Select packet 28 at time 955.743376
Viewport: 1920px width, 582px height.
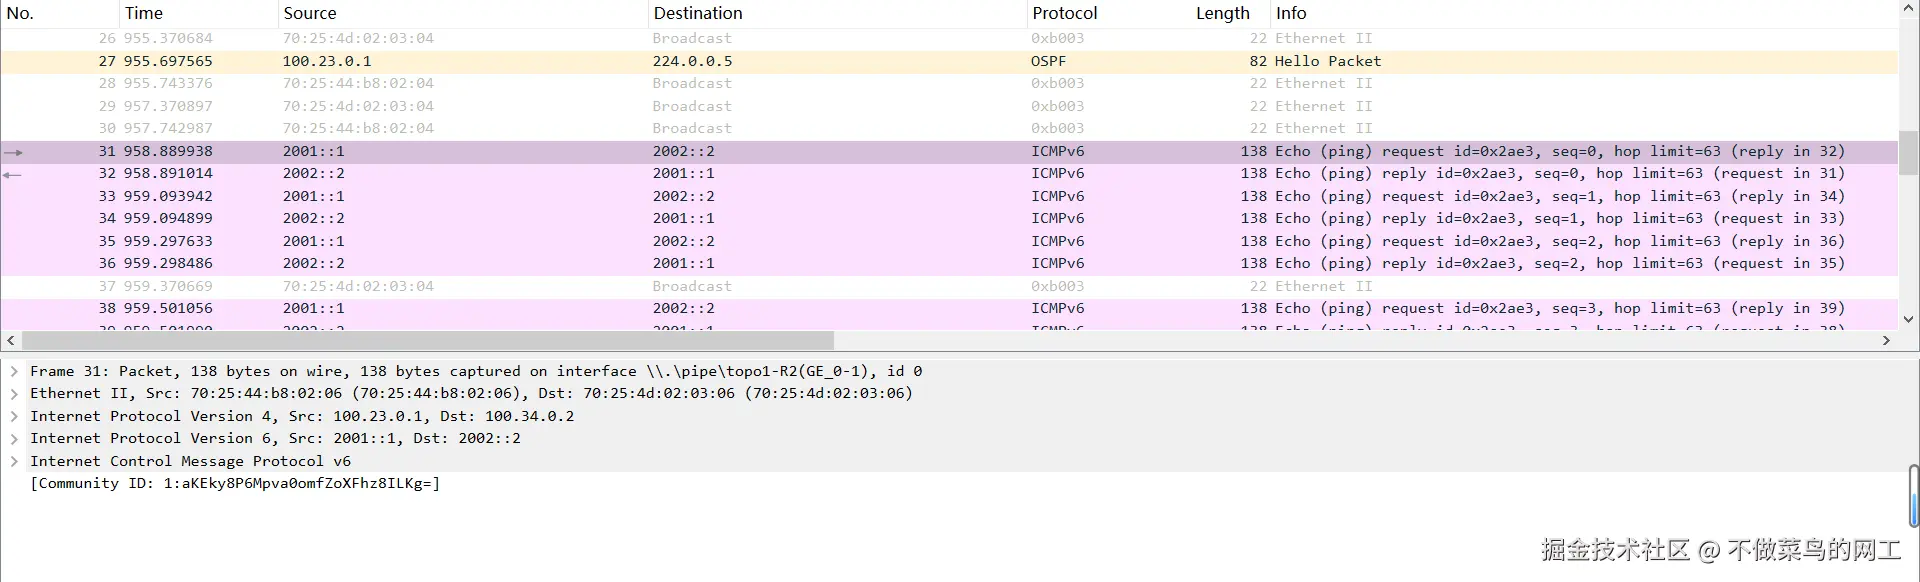click(x=949, y=83)
